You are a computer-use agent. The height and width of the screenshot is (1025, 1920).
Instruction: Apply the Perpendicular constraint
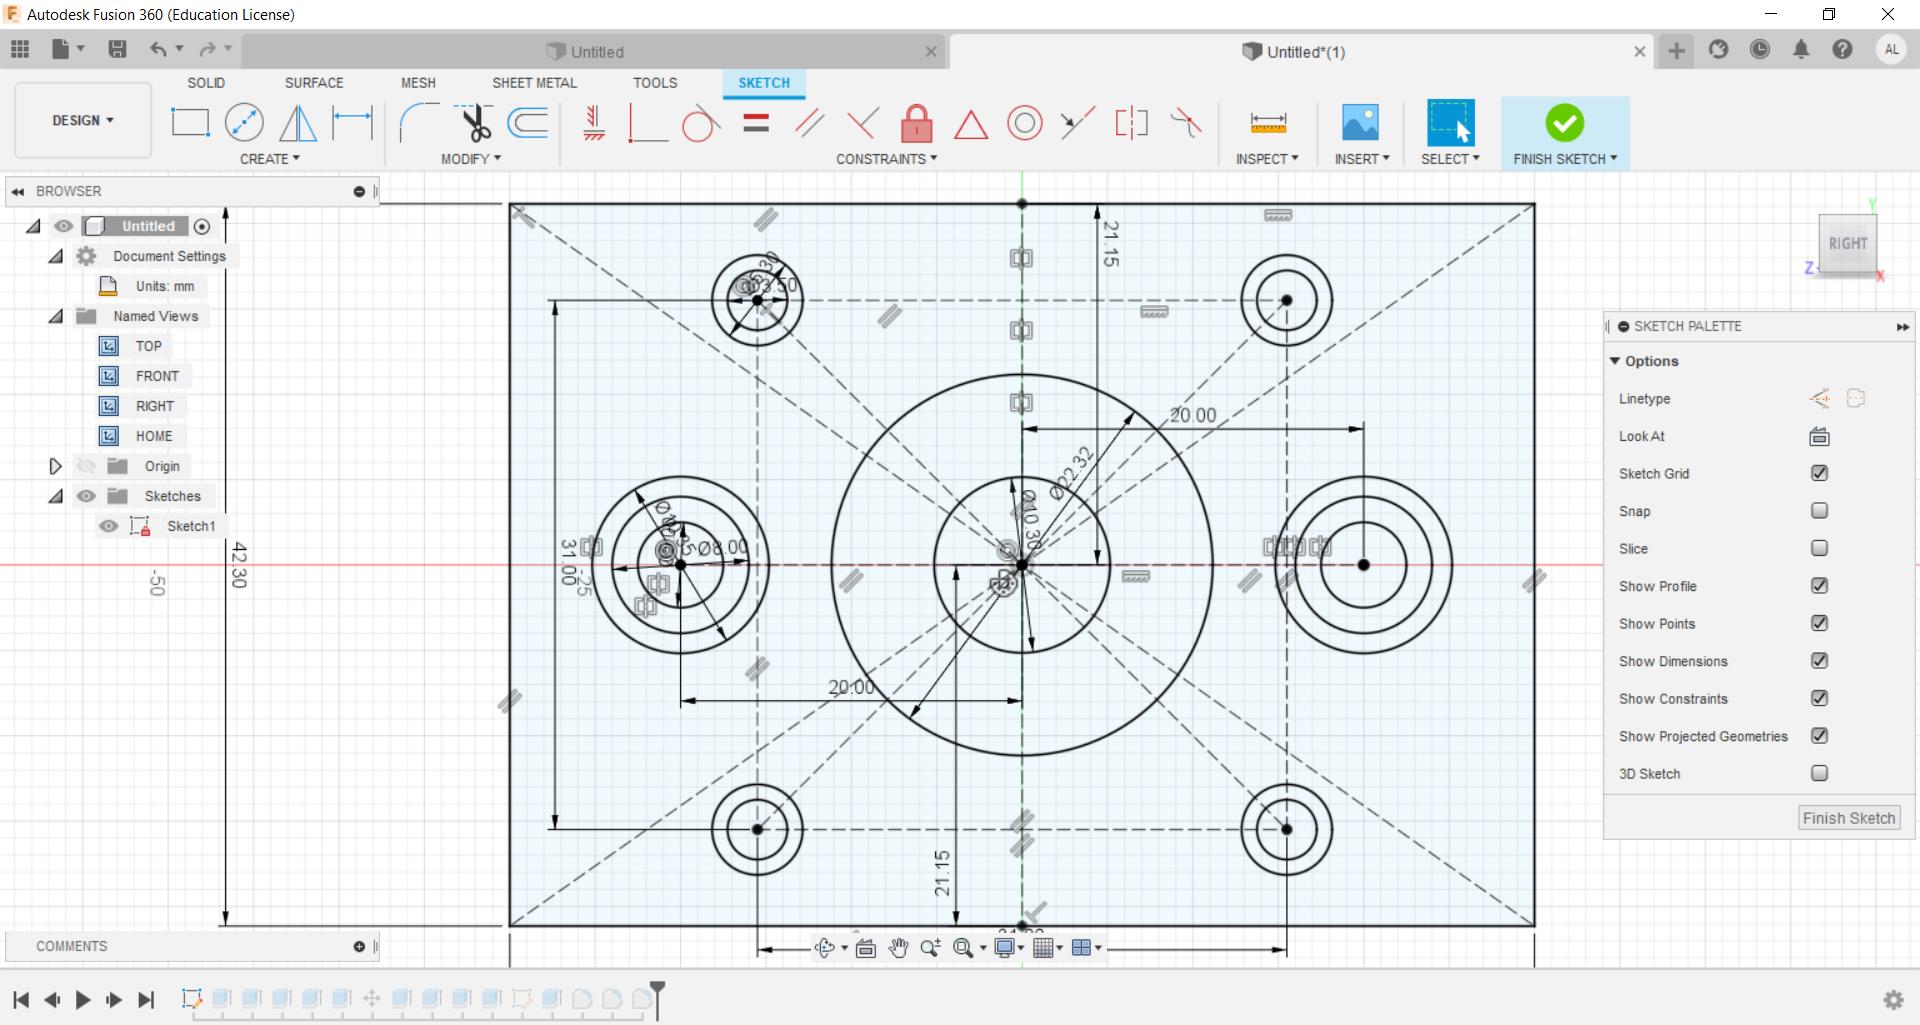pos(863,123)
